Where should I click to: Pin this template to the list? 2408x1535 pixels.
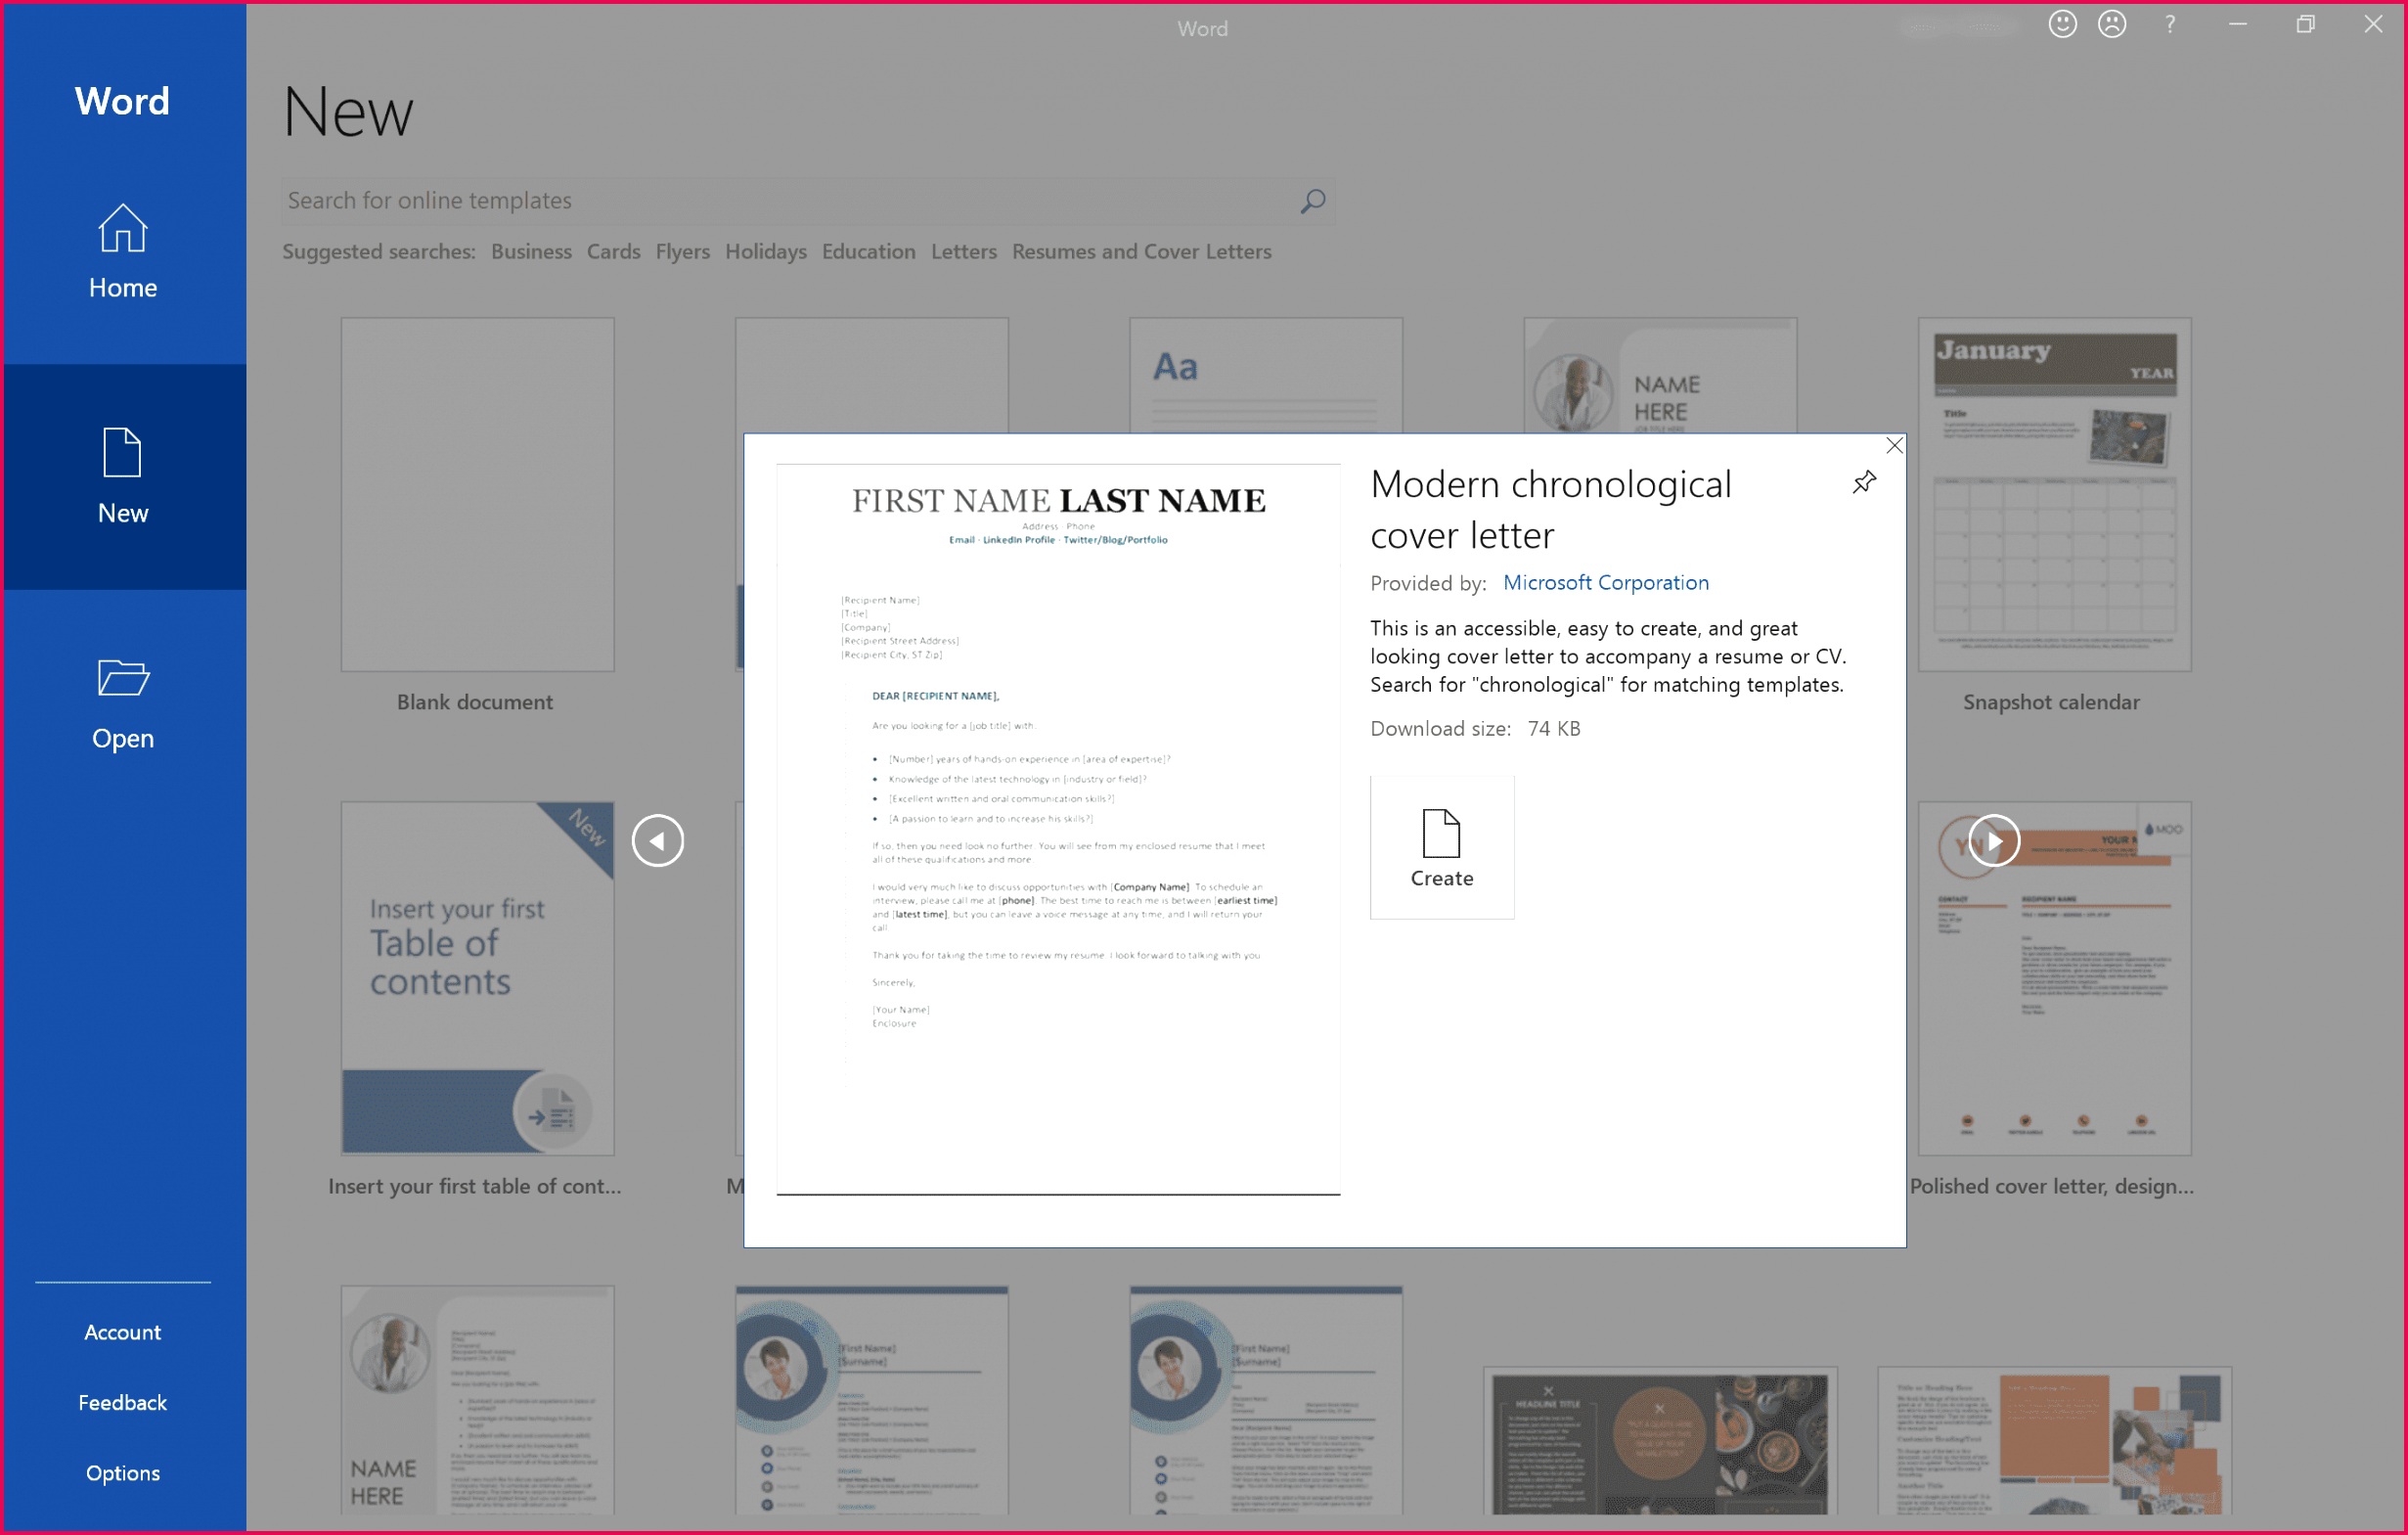(x=1863, y=483)
